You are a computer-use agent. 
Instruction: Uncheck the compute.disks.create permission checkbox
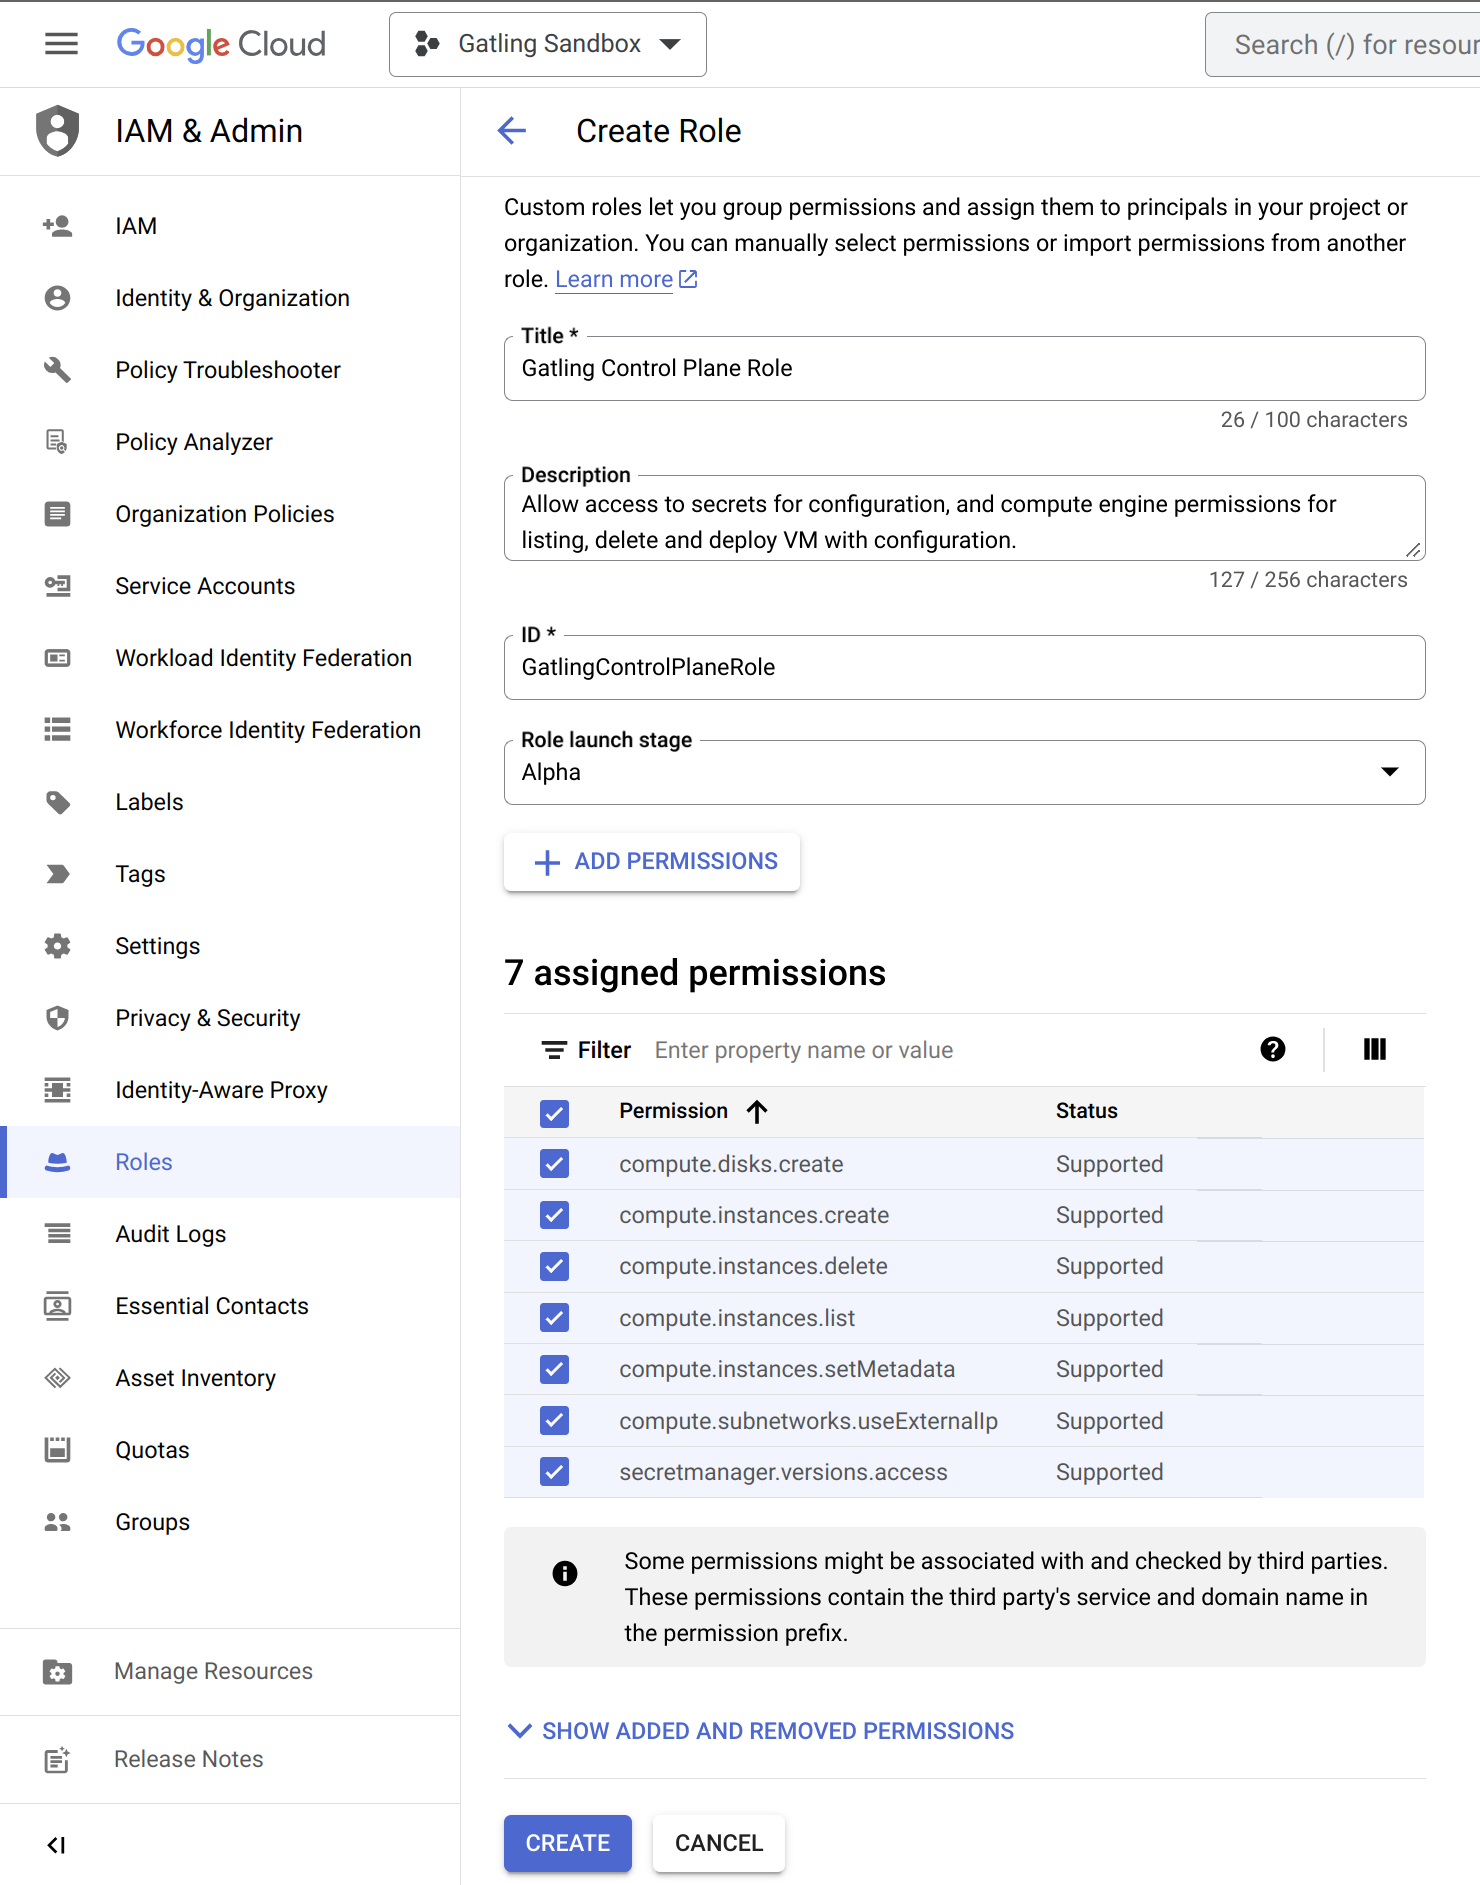point(554,1164)
